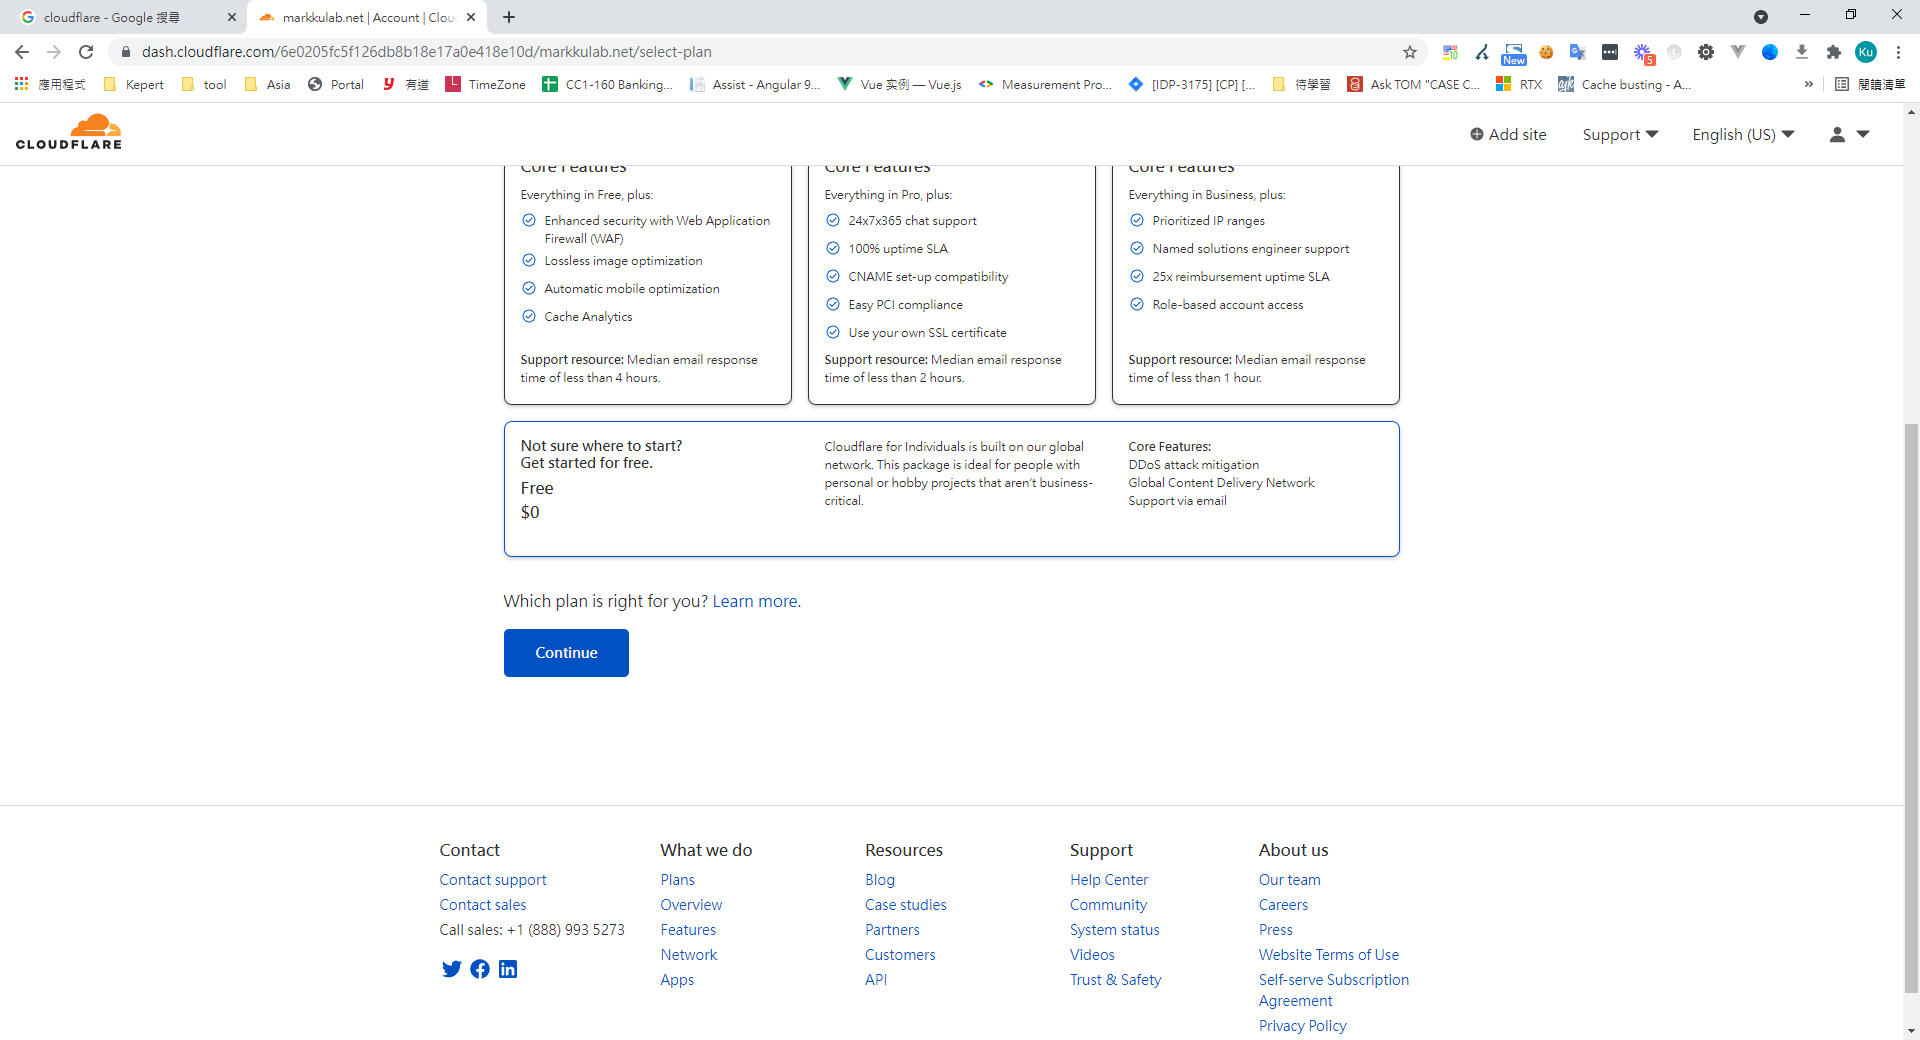
Task: Switch to the cloudflare Google search tab
Action: click(x=125, y=17)
